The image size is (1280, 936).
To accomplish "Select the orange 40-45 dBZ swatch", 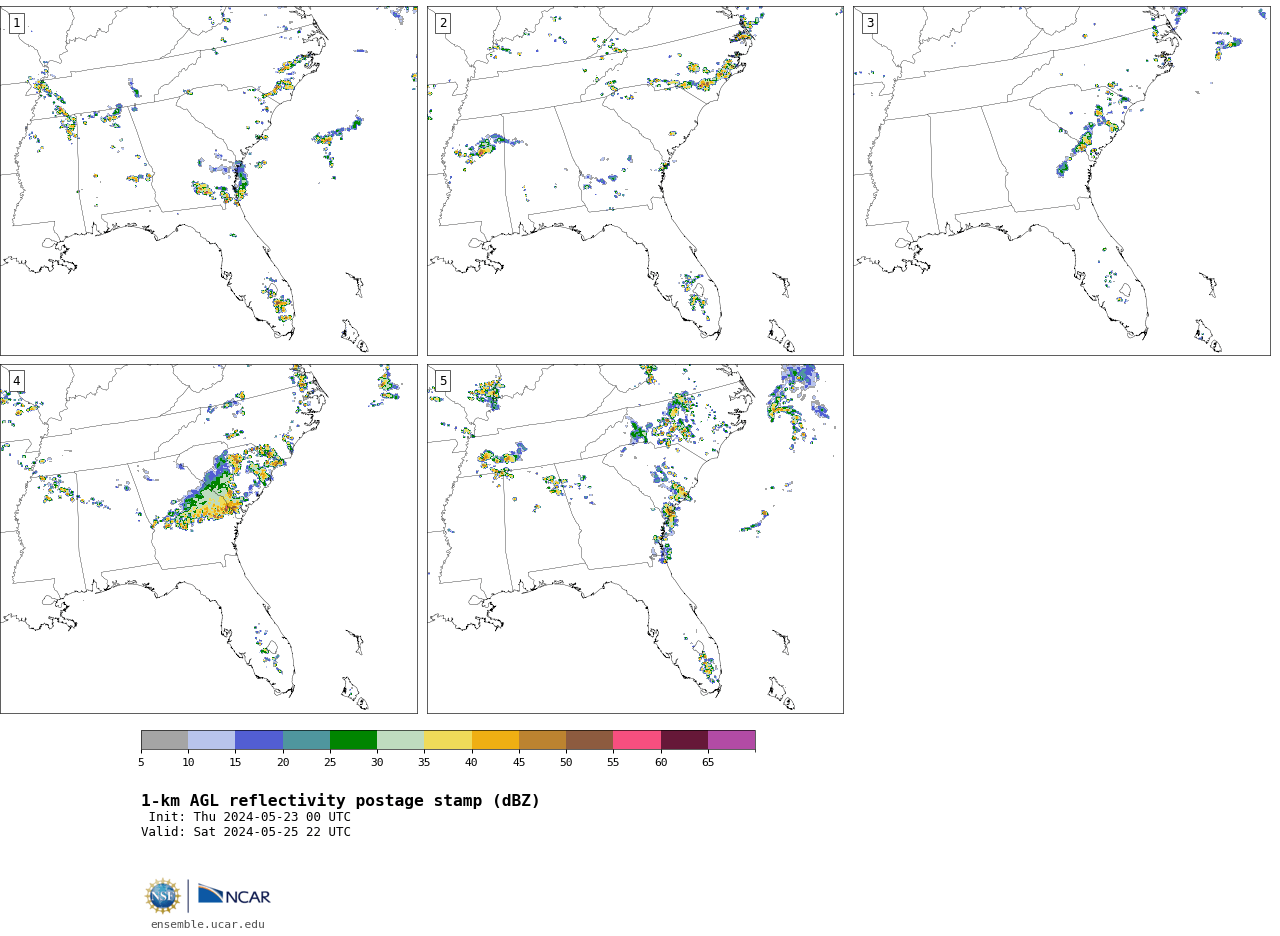I will click(x=495, y=740).
